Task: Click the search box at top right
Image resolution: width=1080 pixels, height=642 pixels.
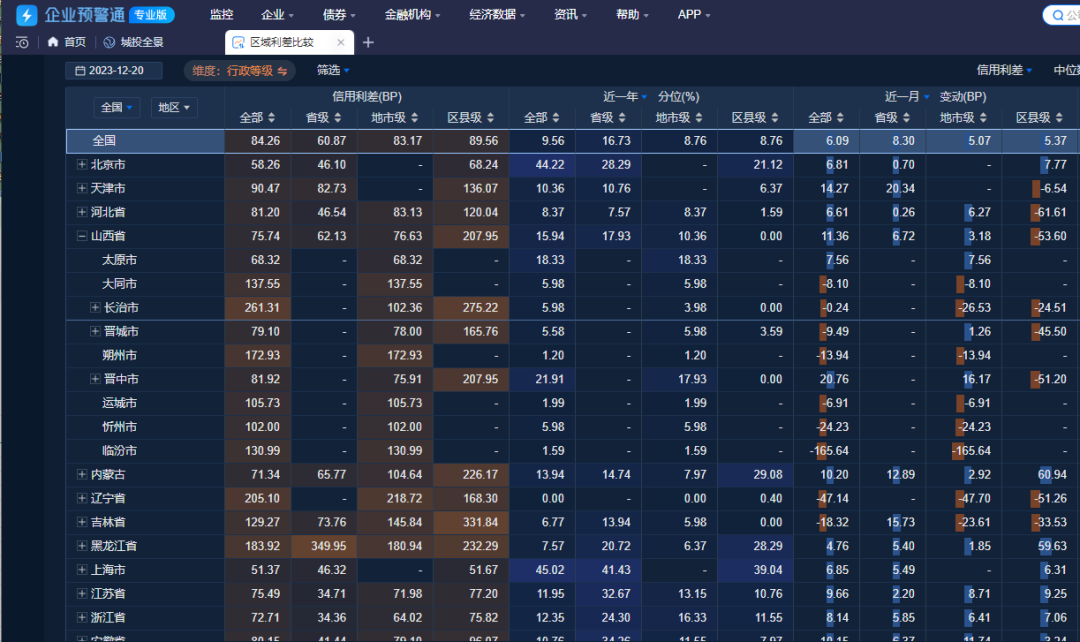Action: click(1062, 15)
